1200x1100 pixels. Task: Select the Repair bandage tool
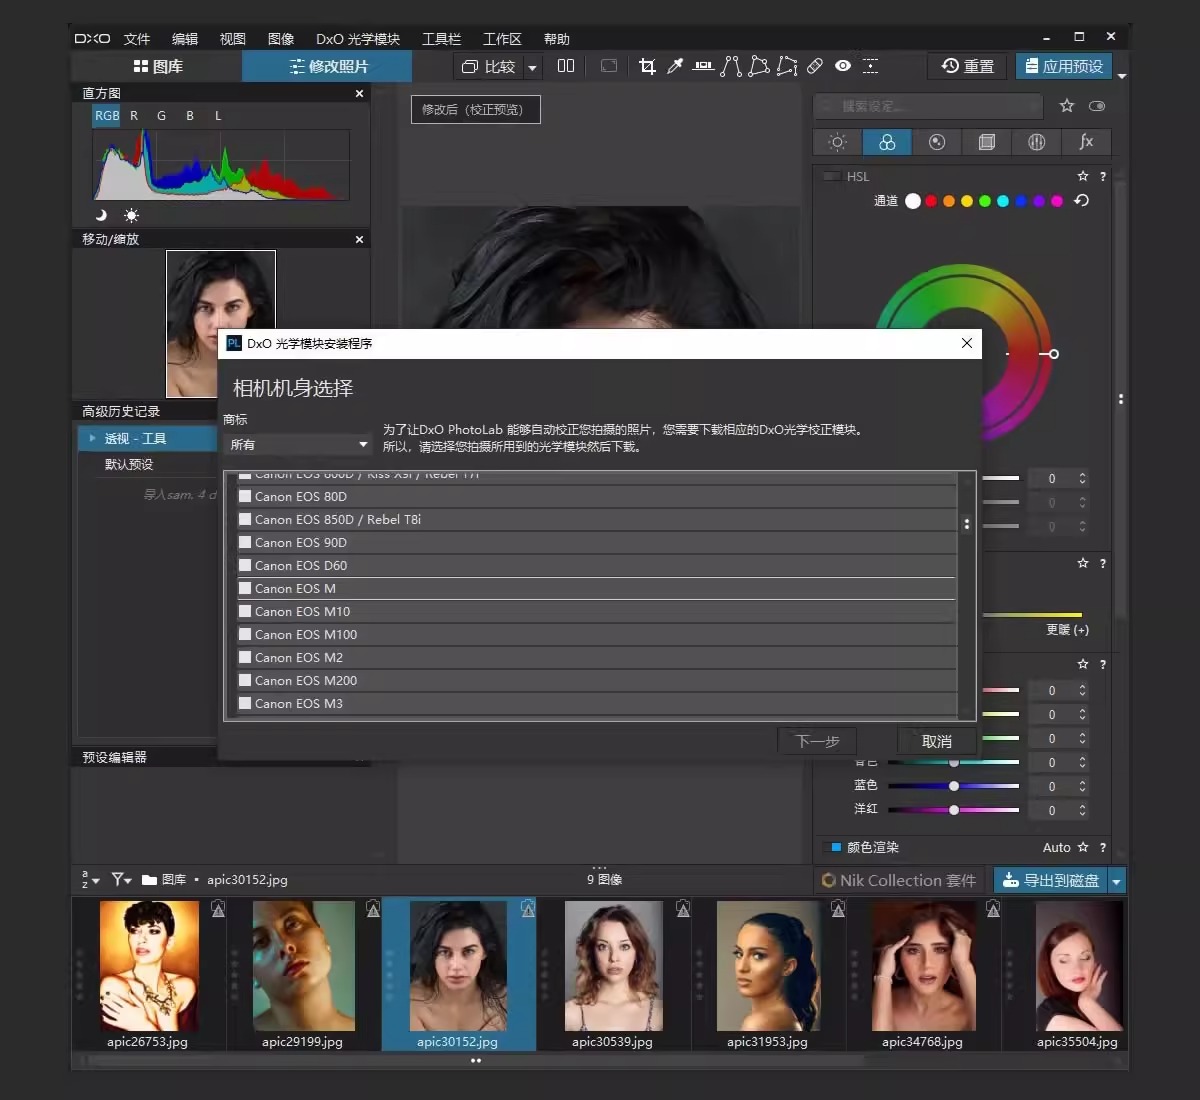pyautogui.click(x=815, y=66)
